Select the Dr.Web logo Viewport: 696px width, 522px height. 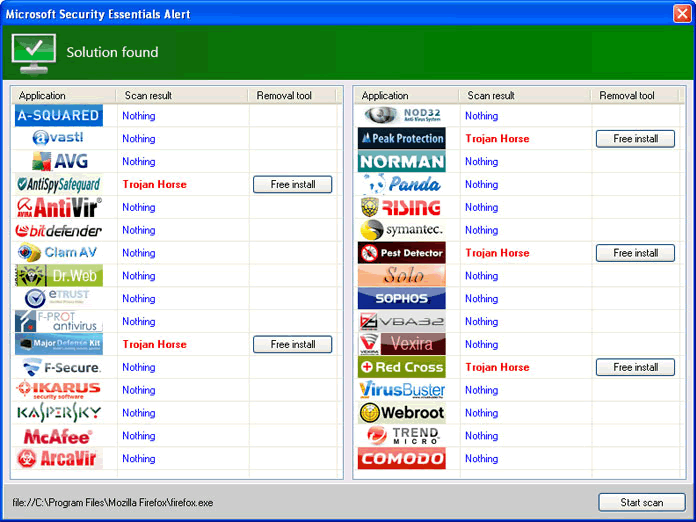pyautogui.click(x=59, y=276)
